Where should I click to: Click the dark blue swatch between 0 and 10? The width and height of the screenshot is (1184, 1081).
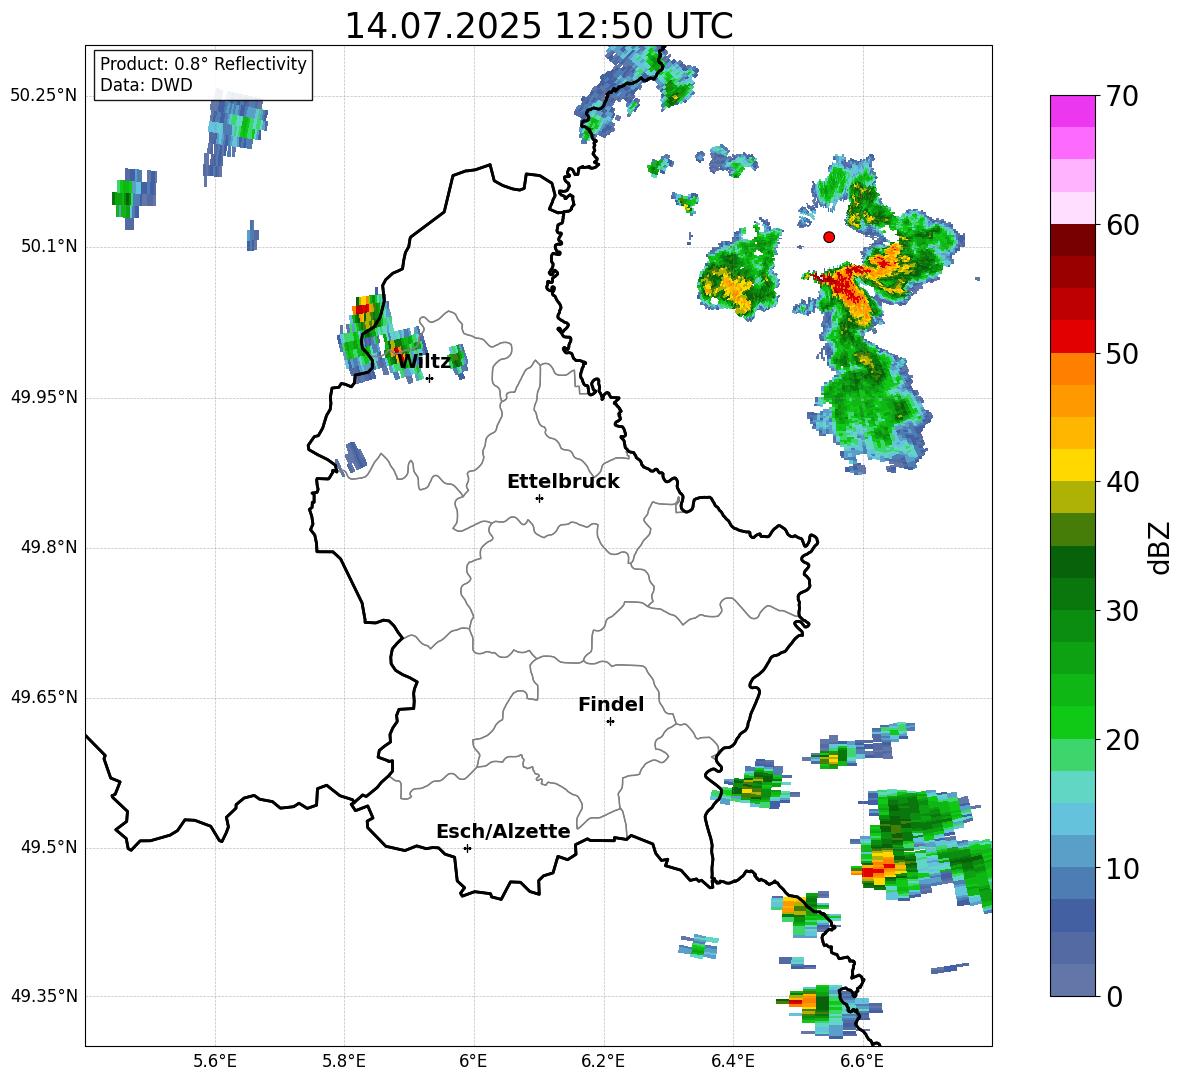[1072, 916]
